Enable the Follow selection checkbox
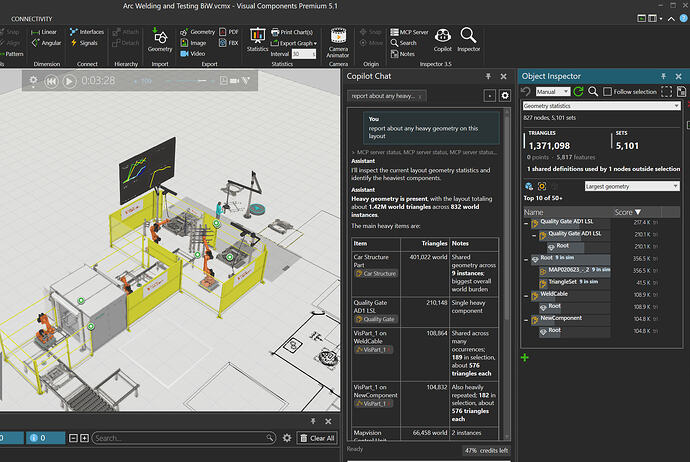The image size is (690, 462). [x=608, y=92]
